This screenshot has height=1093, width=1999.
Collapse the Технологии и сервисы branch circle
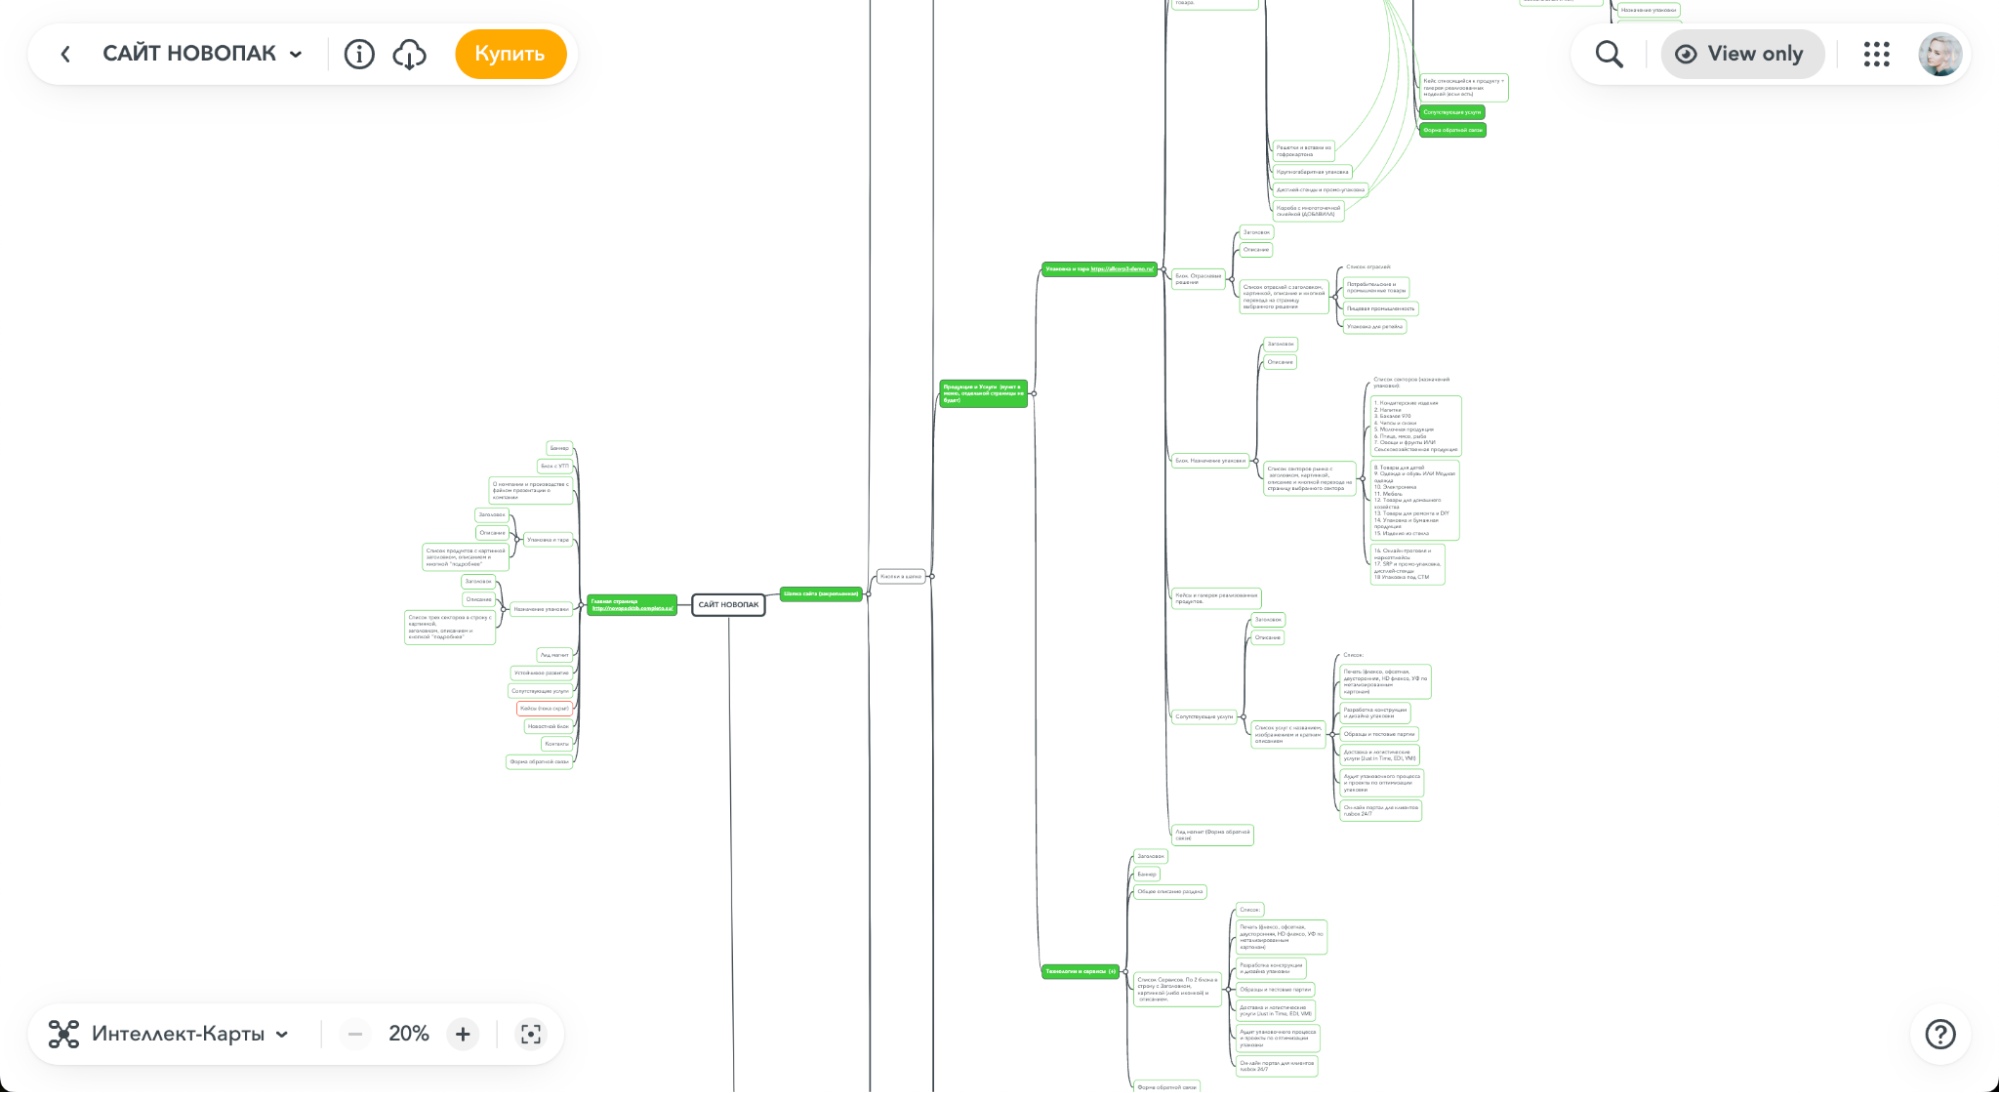click(1124, 971)
